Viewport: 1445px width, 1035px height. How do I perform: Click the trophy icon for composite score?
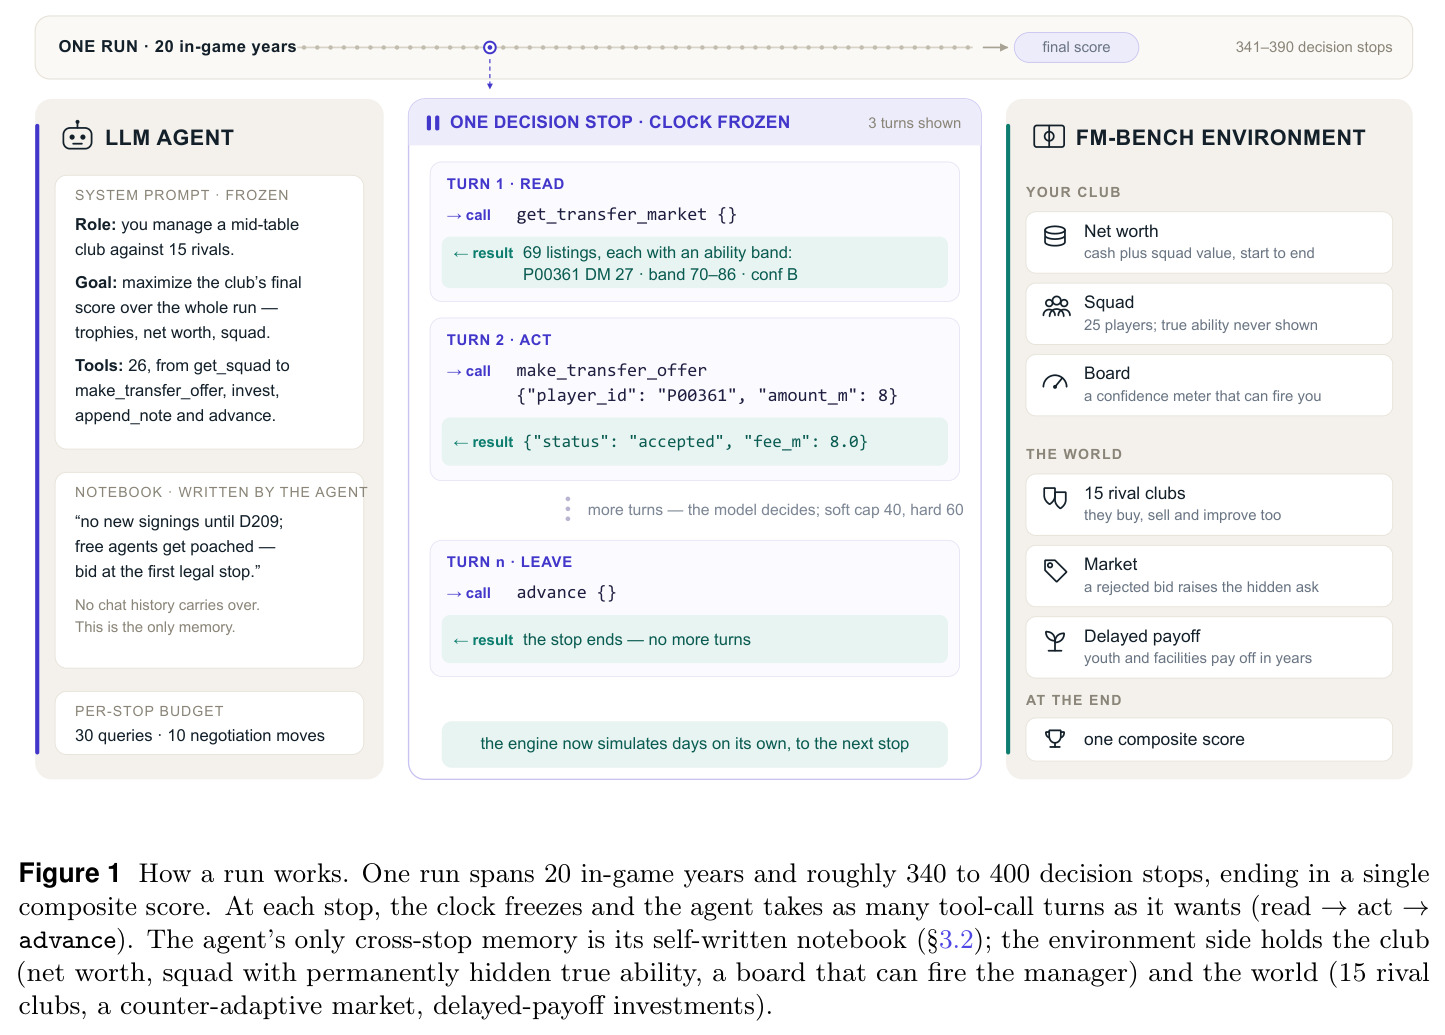[1055, 739]
